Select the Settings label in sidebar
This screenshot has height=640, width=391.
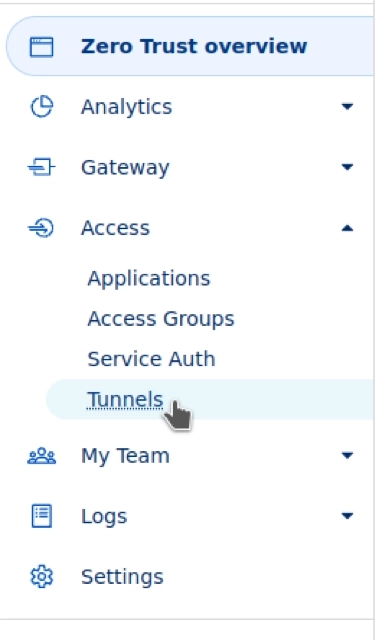pos(122,577)
